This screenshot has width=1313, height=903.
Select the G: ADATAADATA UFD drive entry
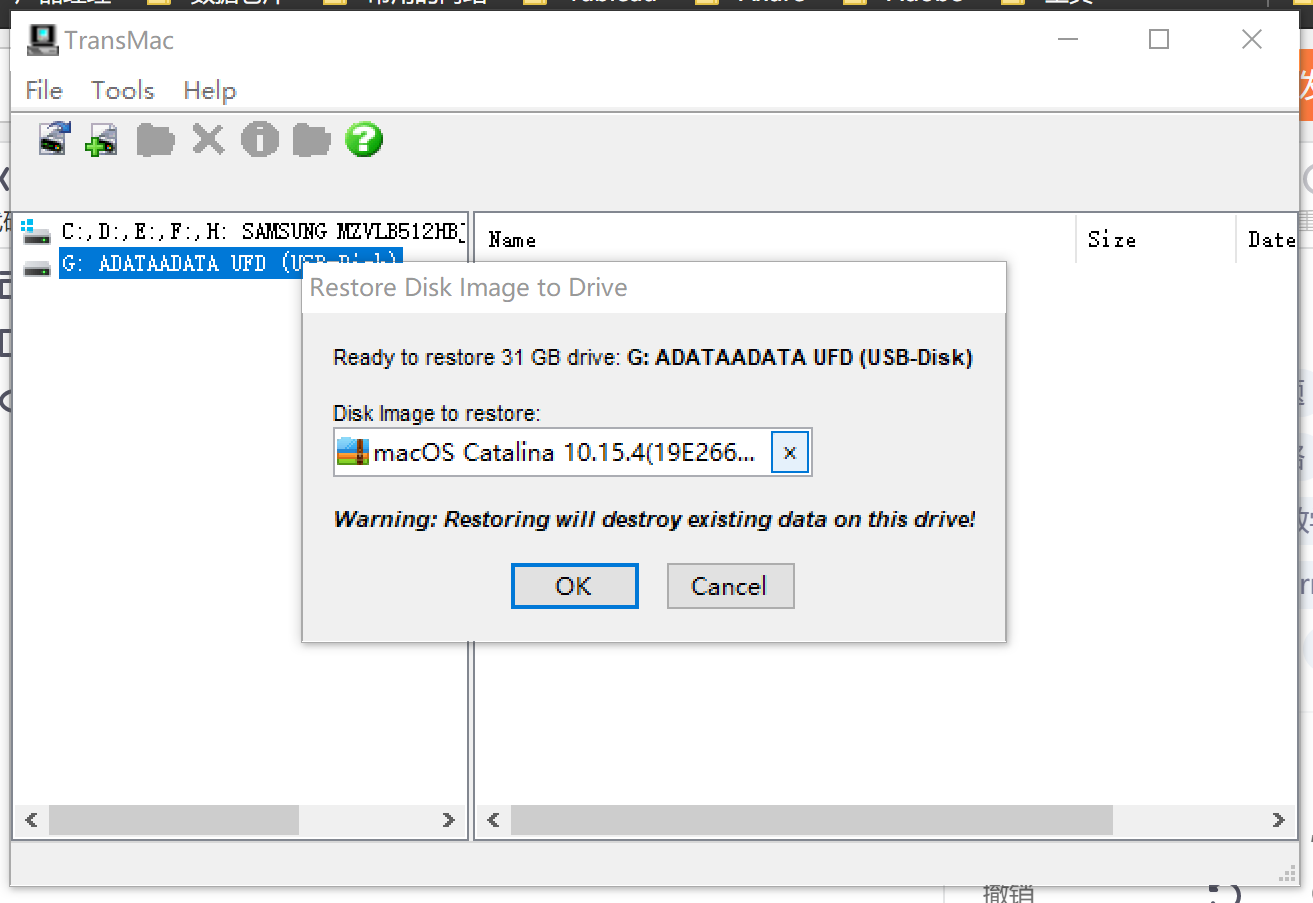pyautogui.click(x=230, y=263)
